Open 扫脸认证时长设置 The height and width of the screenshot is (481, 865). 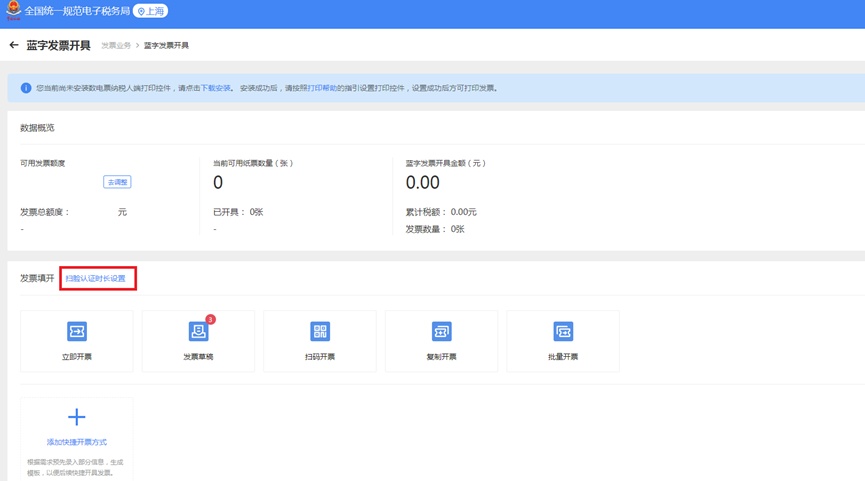pyautogui.click(x=96, y=278)
